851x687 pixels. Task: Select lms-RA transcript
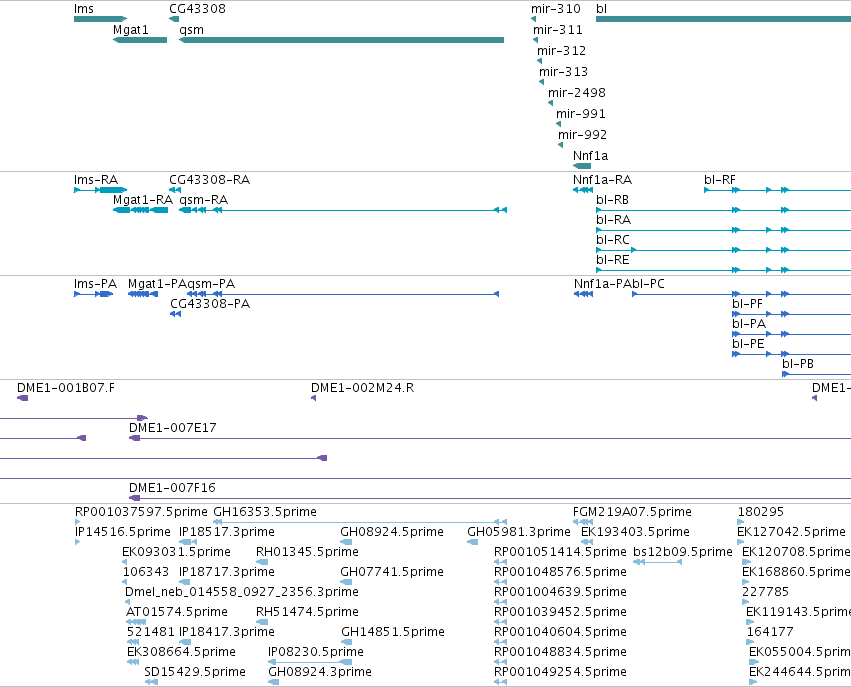[100, 190]
